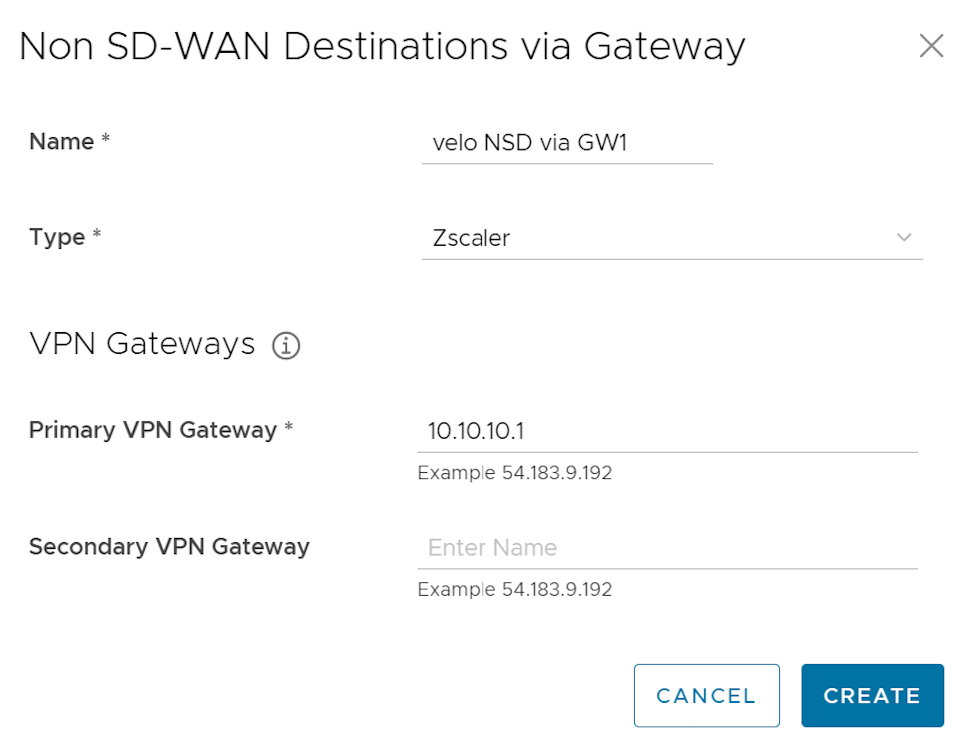The height and width of the screenshot is (755, 972).
Task: Click the example hint below Primary VPN Gateway
Action: click(514, 473)
